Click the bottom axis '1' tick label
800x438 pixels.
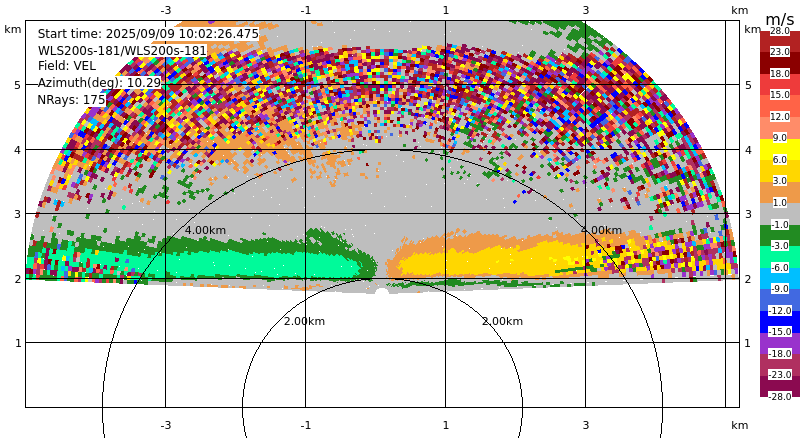point(445,425)
